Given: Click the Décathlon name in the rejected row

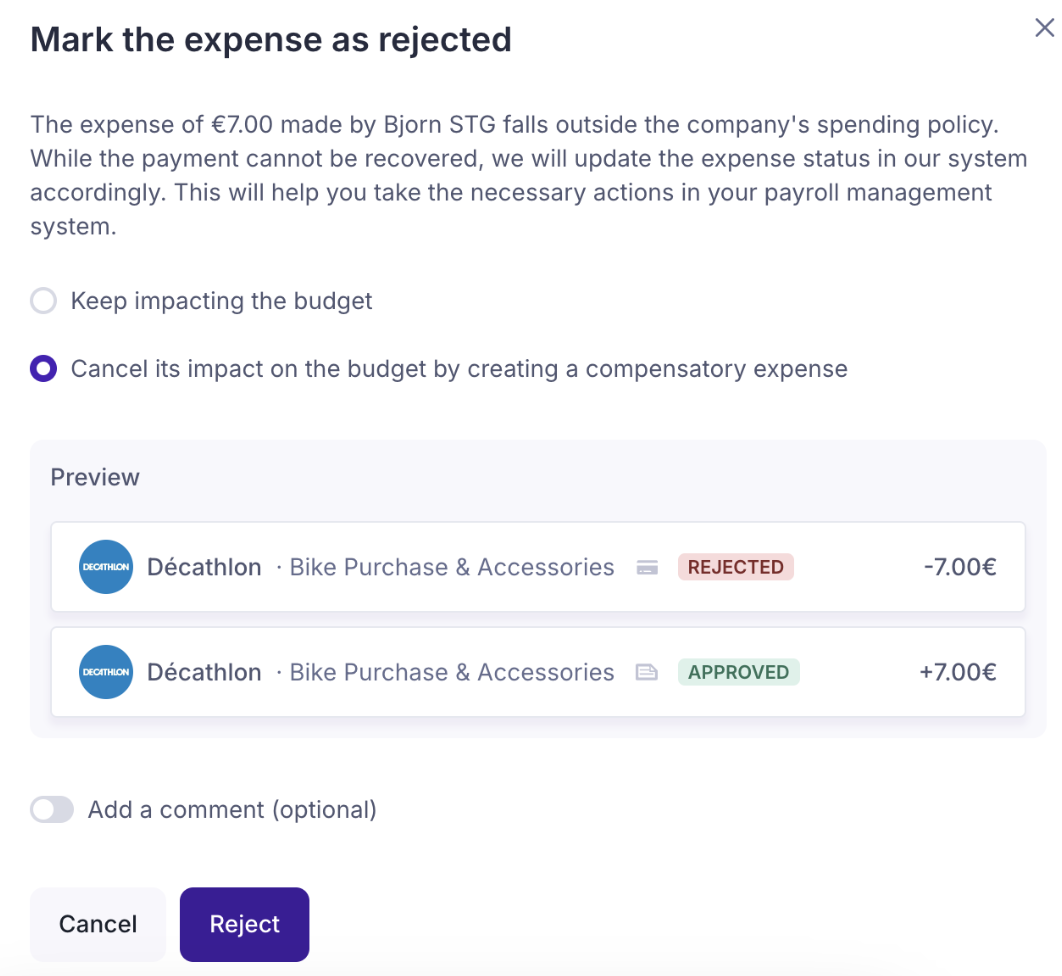Looking at the screenshot, I should point(204,567).
